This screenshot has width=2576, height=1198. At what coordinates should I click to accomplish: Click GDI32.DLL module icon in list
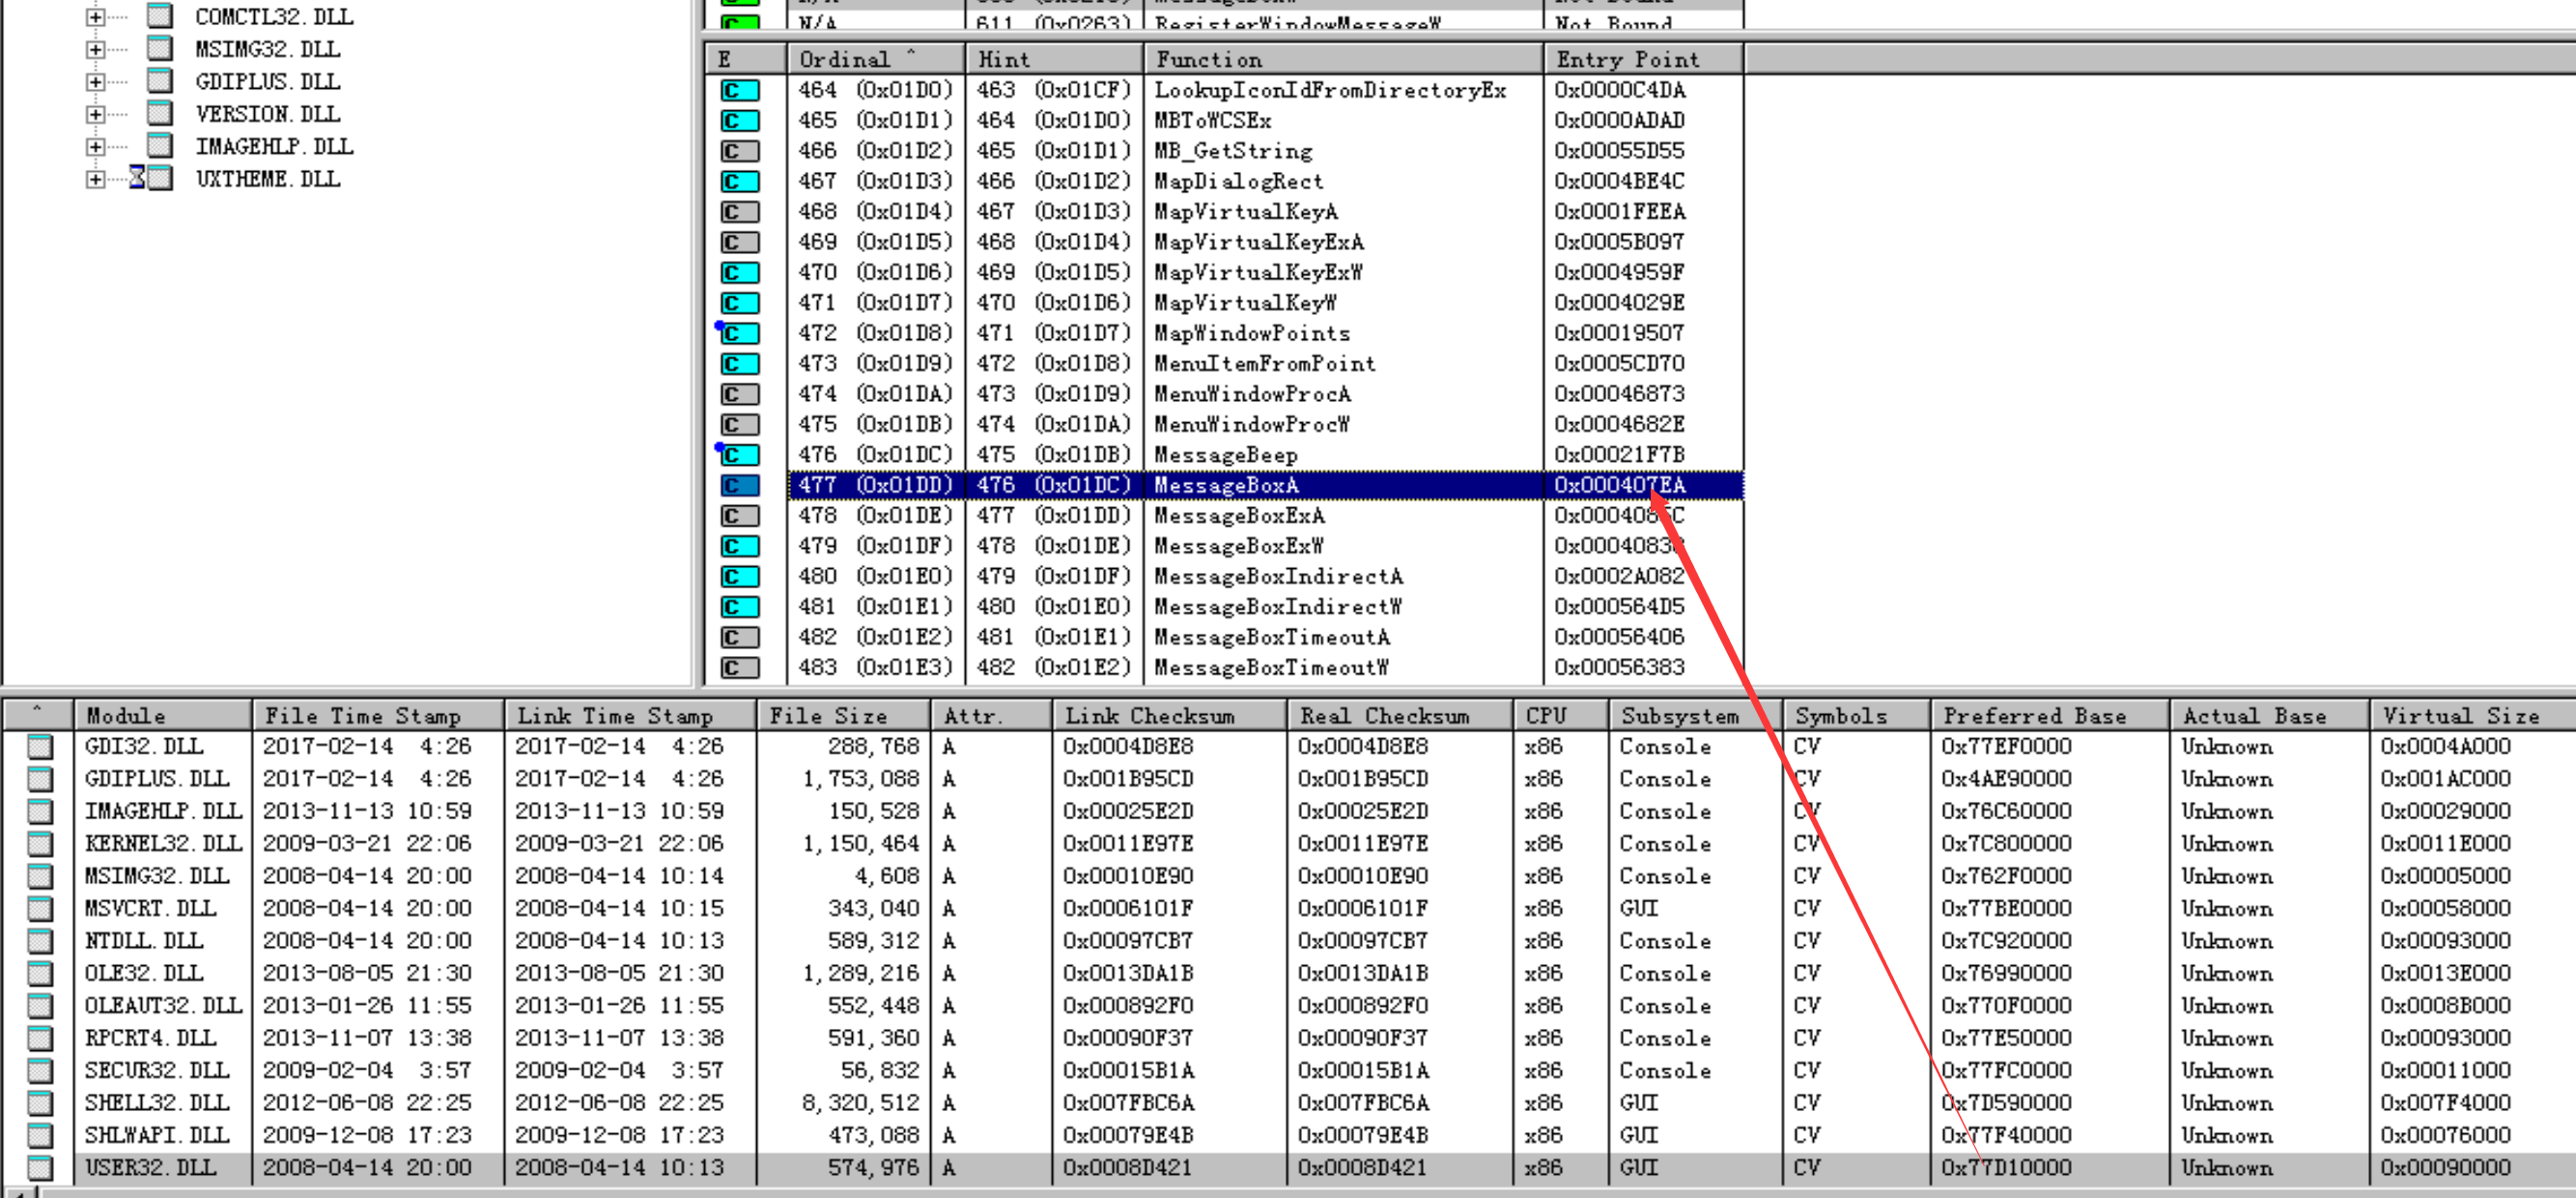point(40,747)
